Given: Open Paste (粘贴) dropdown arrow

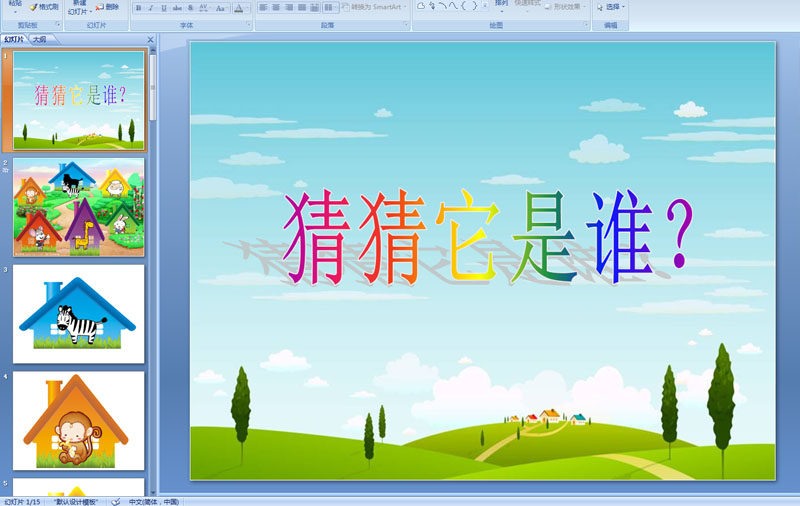Looking at the screenshot, I should (x=15, y=12).
